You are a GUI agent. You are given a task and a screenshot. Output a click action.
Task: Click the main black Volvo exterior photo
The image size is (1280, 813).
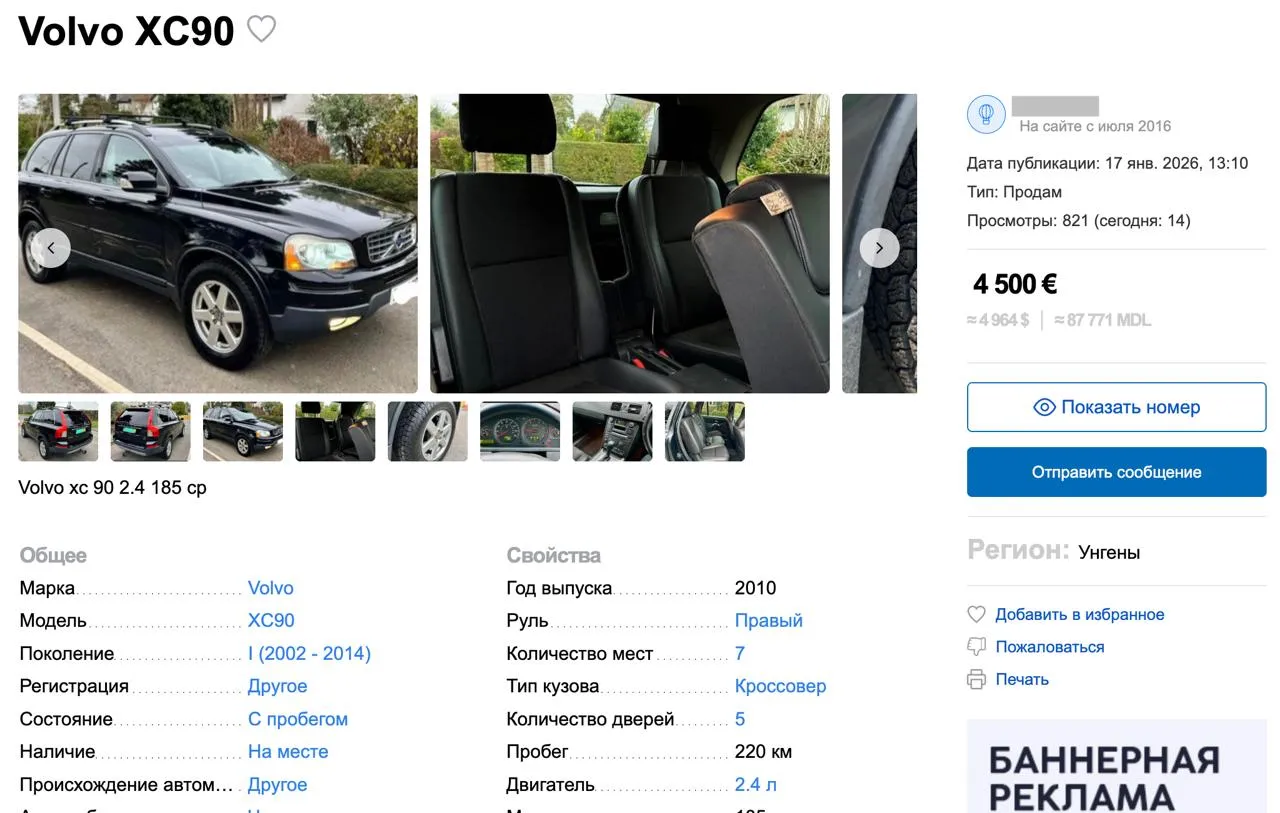218,243
